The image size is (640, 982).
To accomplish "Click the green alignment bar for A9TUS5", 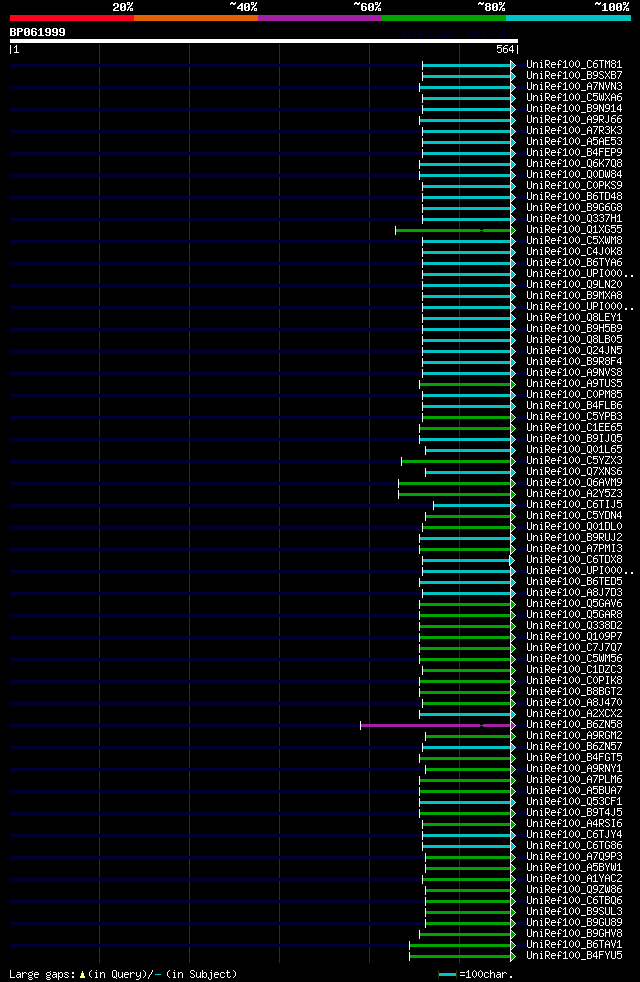I will point(467,384).
